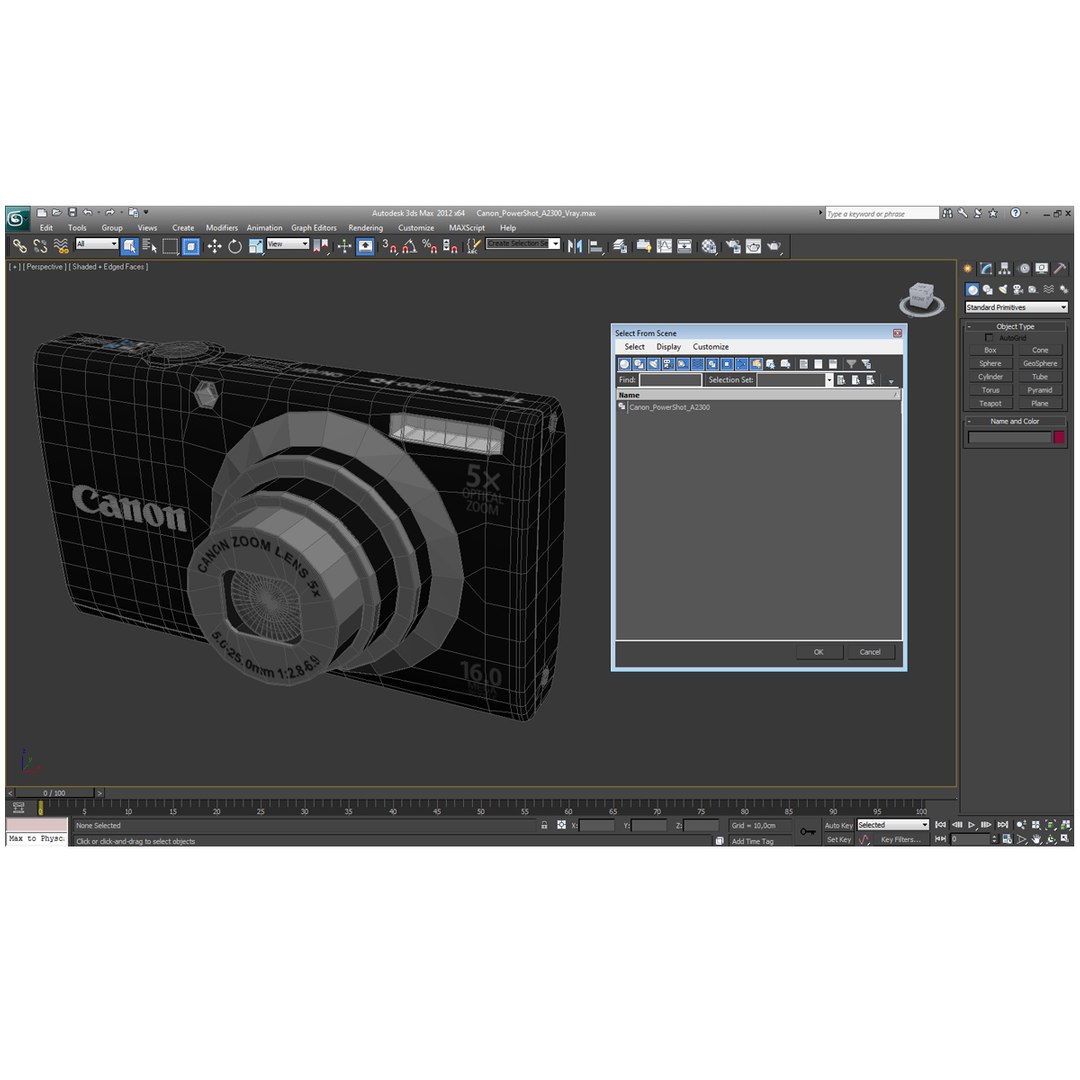
Task: Open the Display menu in Select From Scene
Action: pos(668,346)
